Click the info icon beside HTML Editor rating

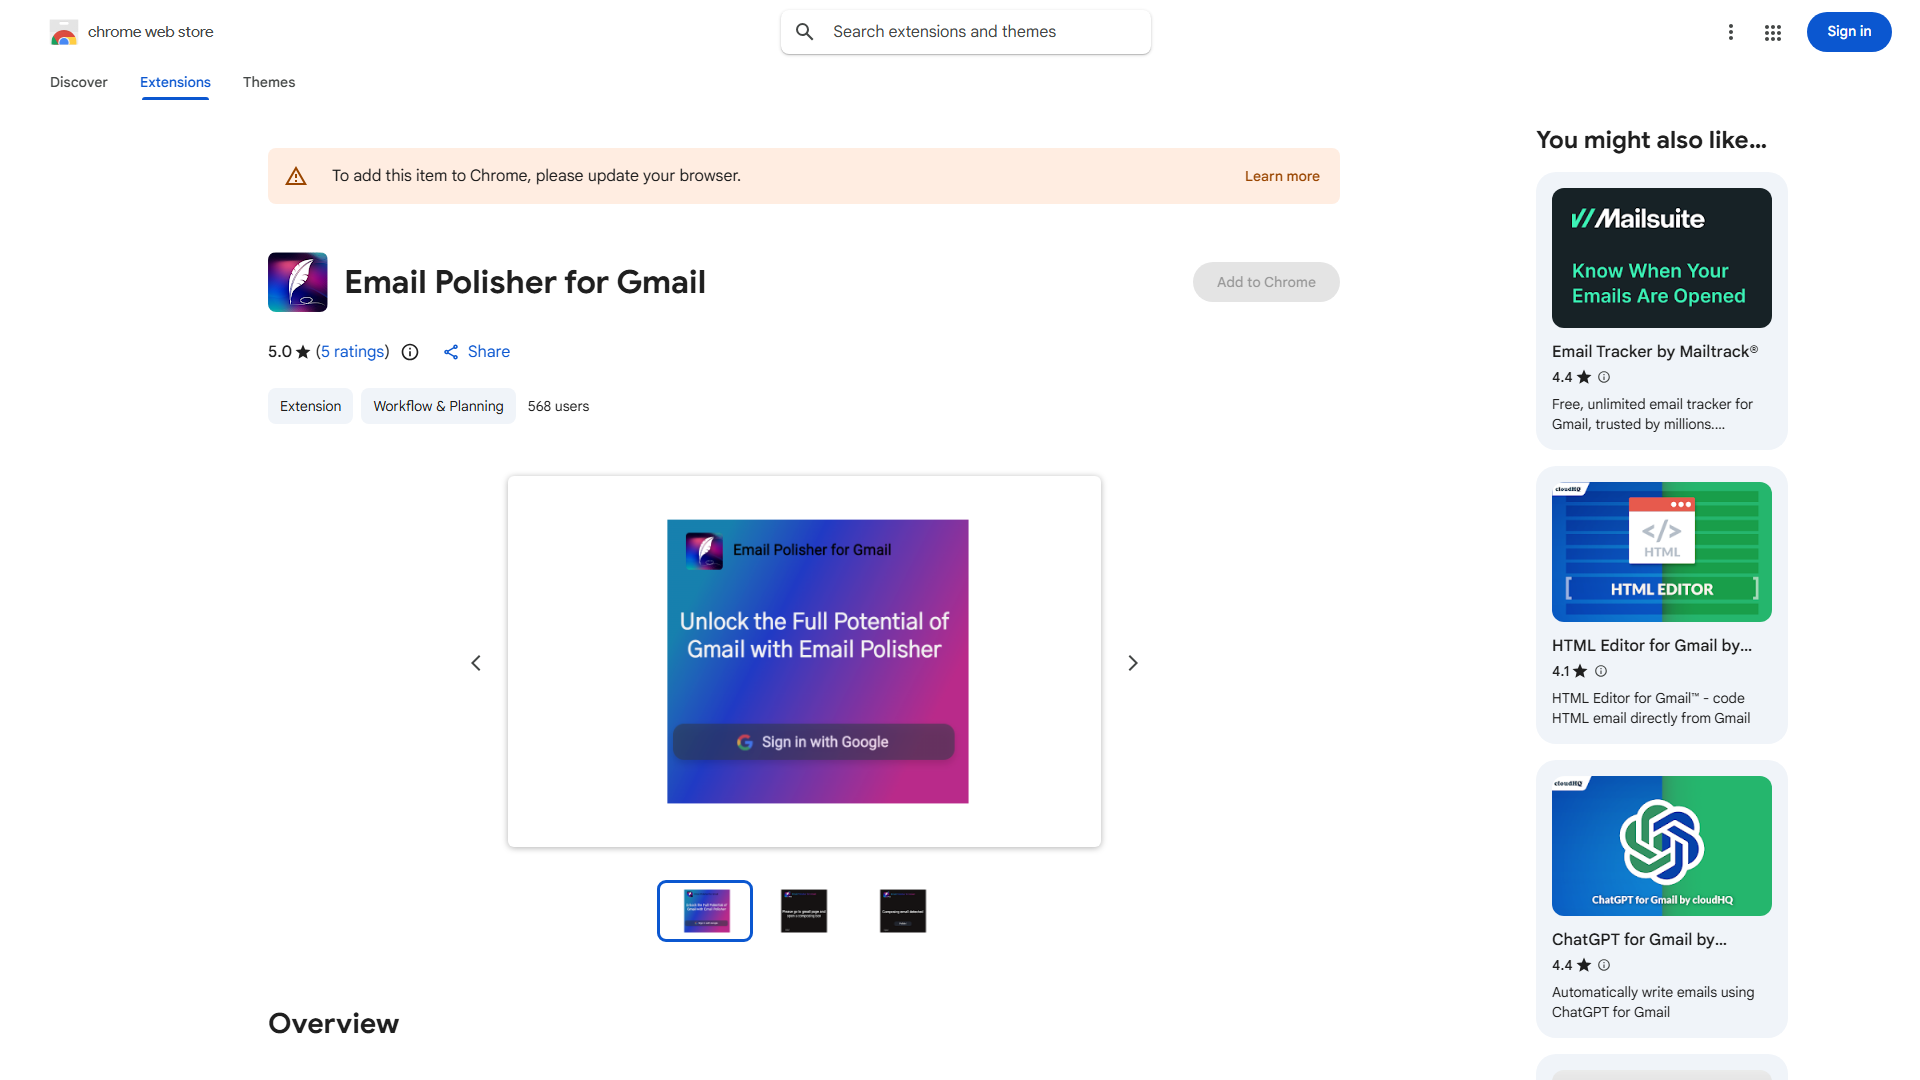[x=1600, y=671]
